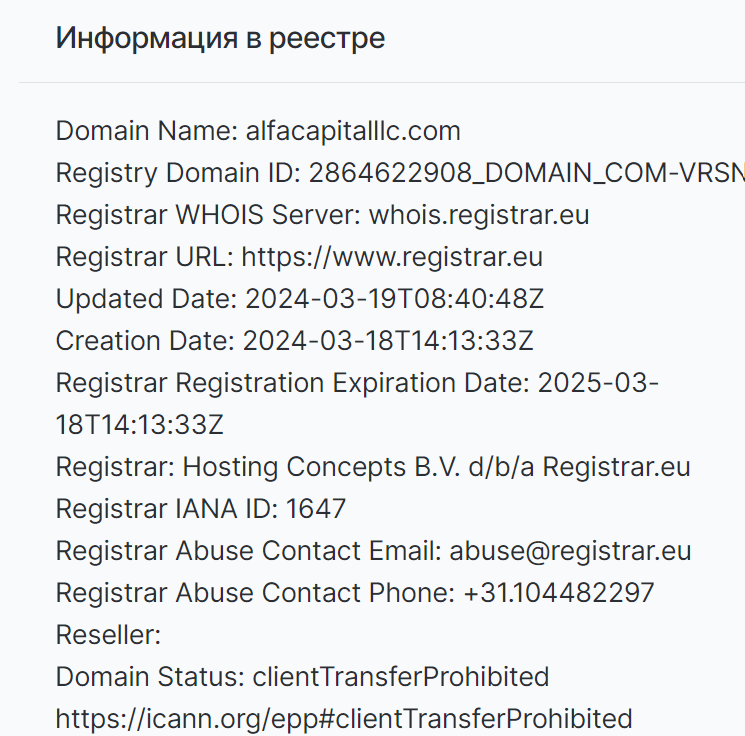Click the 'Registrar WHOIS Server:' label
Screen dimensions: 745x736
[x=209, y=215]
